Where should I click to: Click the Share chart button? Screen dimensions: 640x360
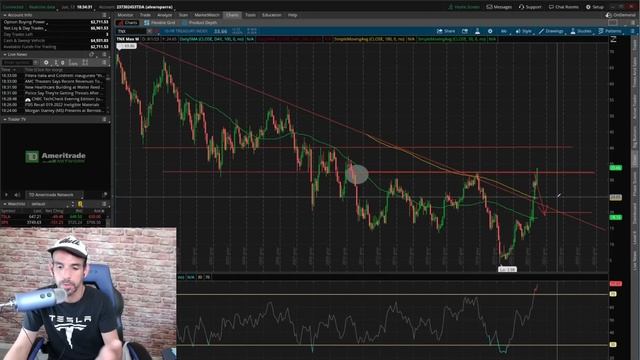446,31
